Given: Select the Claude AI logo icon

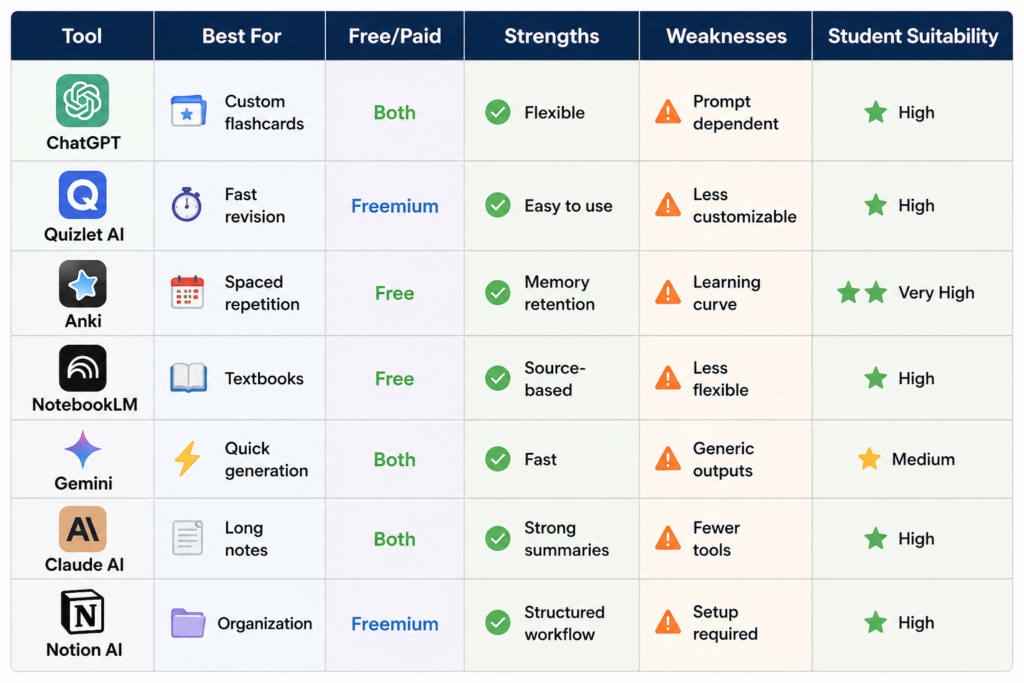Looking at the screenshot, I should (x=82, y=529).
